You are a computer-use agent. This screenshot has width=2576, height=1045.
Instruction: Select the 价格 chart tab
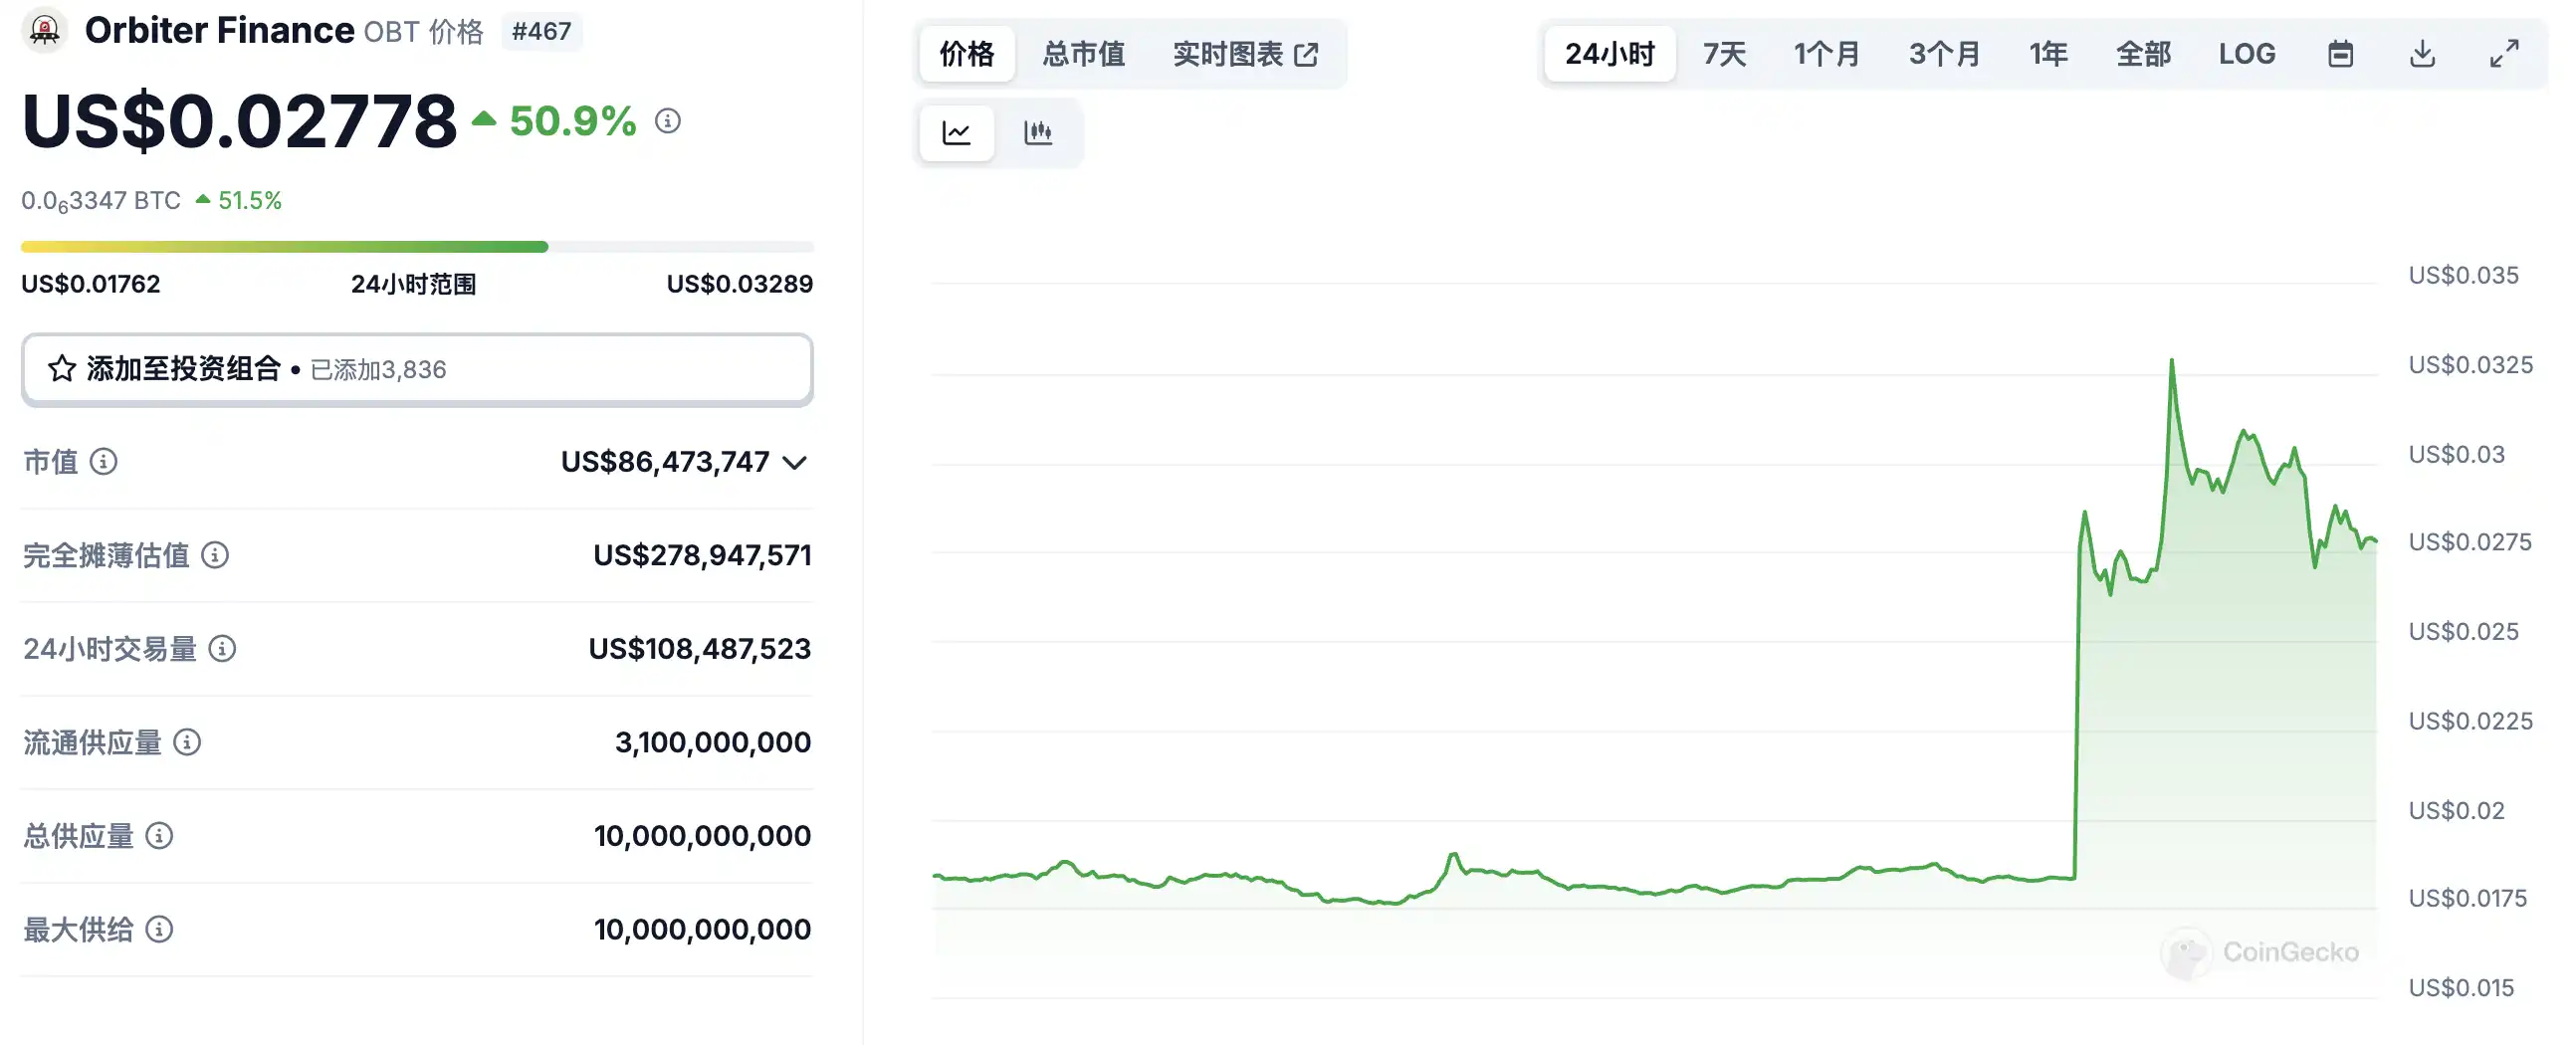click(966, 54)
